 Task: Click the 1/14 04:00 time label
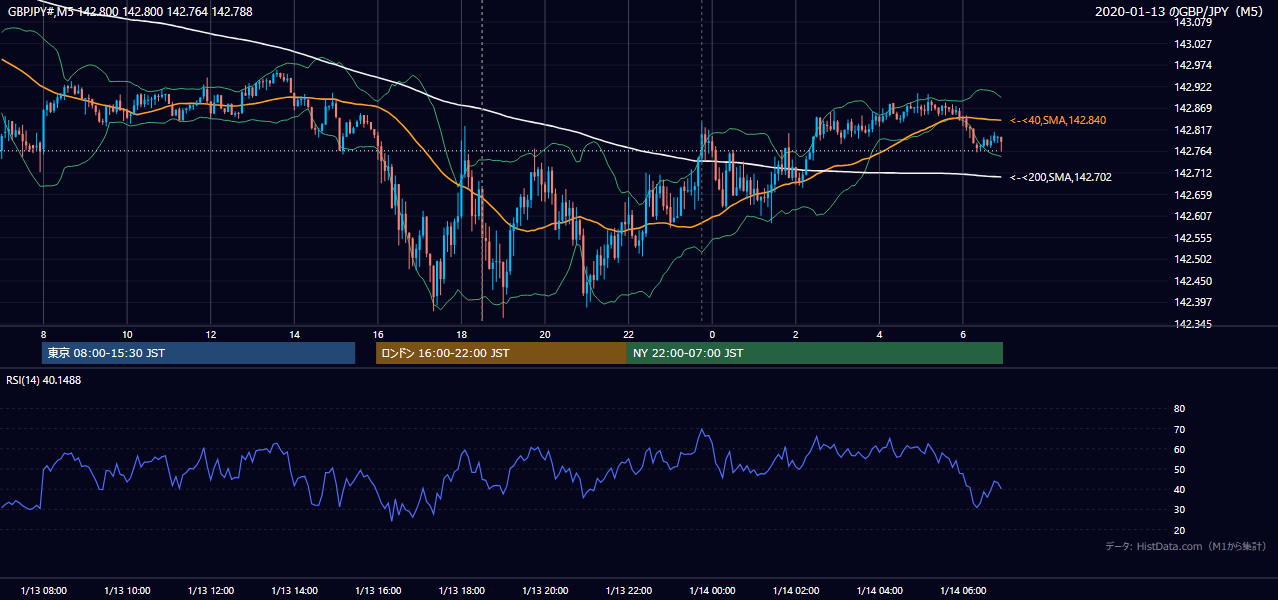pos(880,590)
